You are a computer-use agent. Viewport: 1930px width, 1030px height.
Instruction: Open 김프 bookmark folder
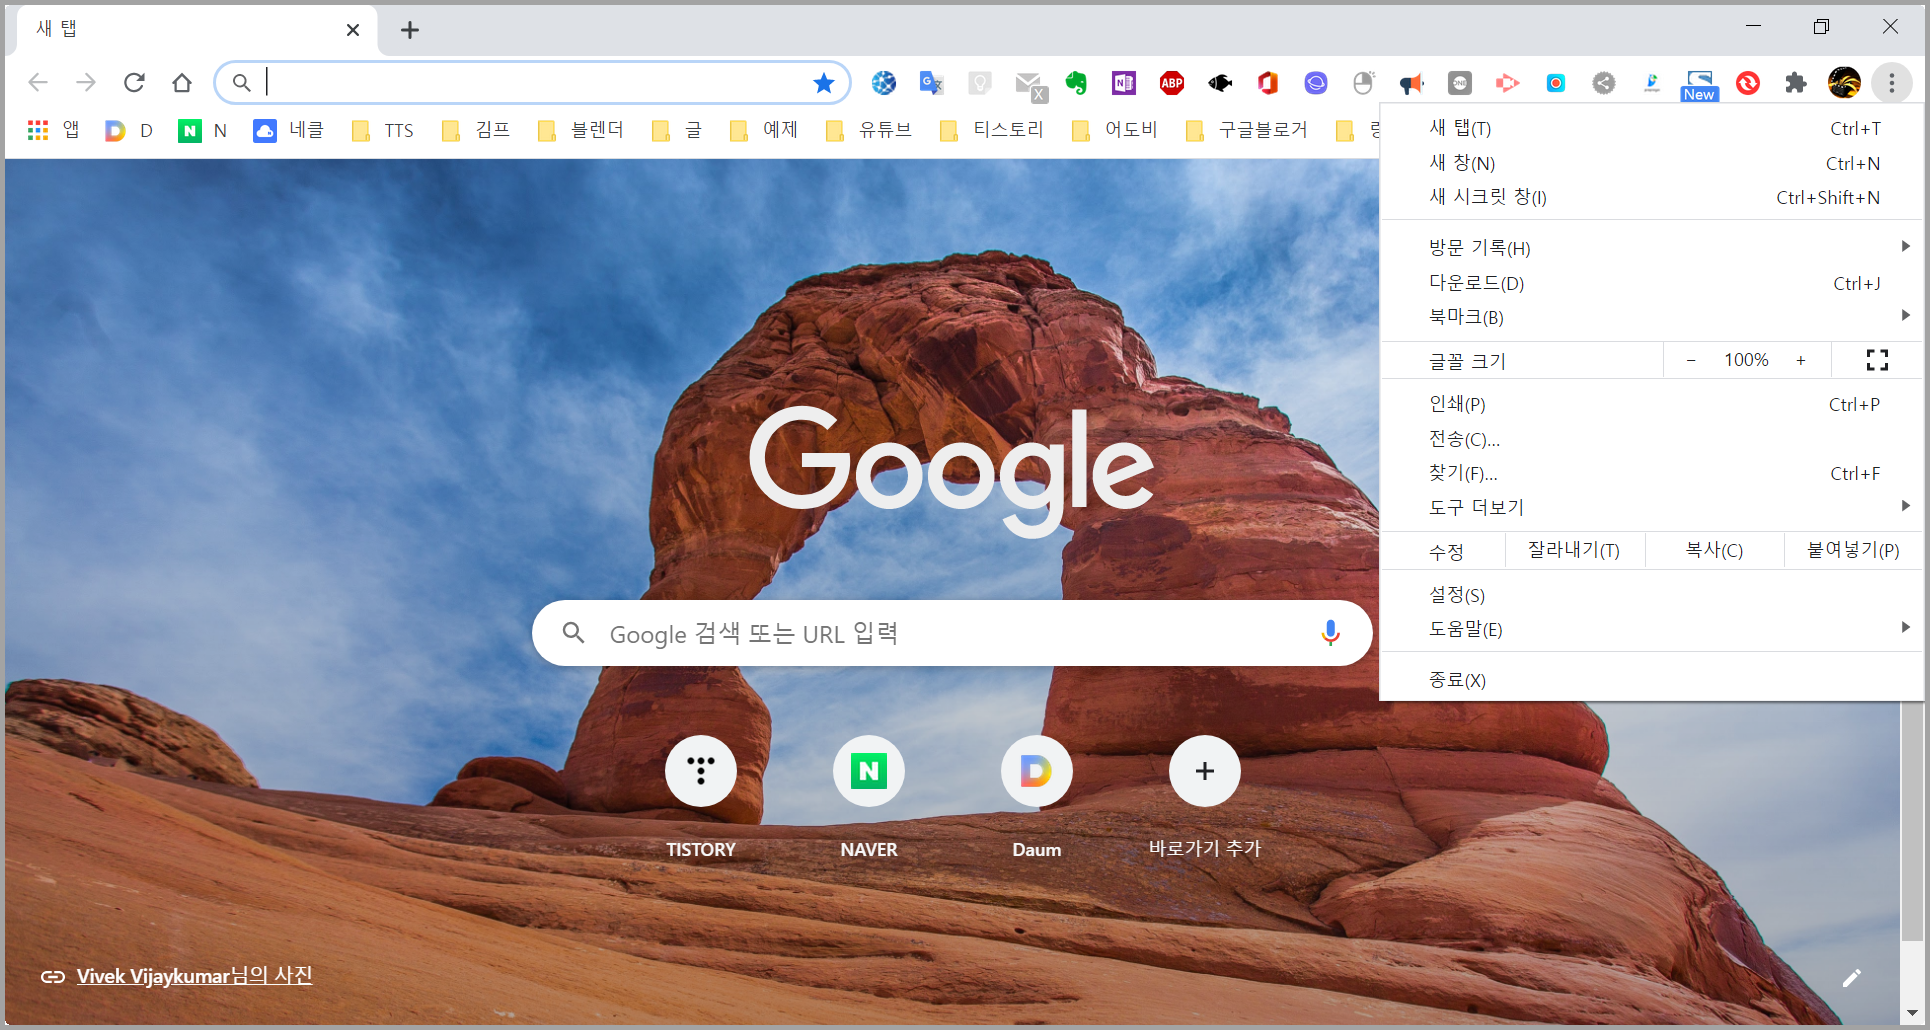(476, 130)
